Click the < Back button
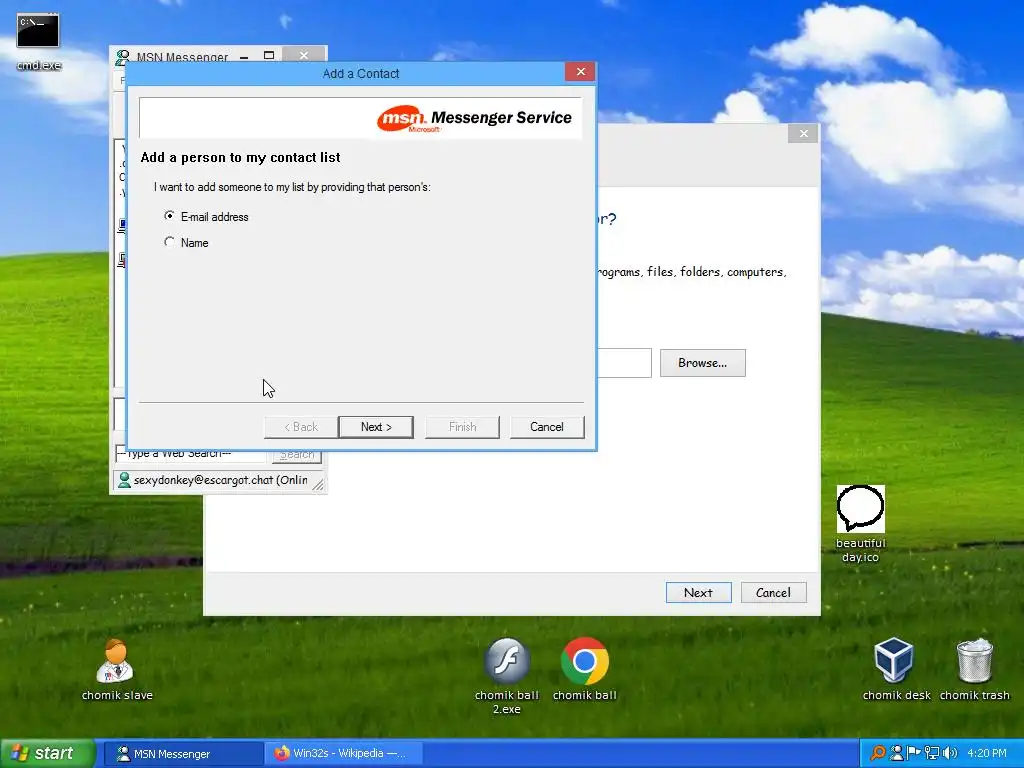This screenshot has height=768, width=1024. 301,427
